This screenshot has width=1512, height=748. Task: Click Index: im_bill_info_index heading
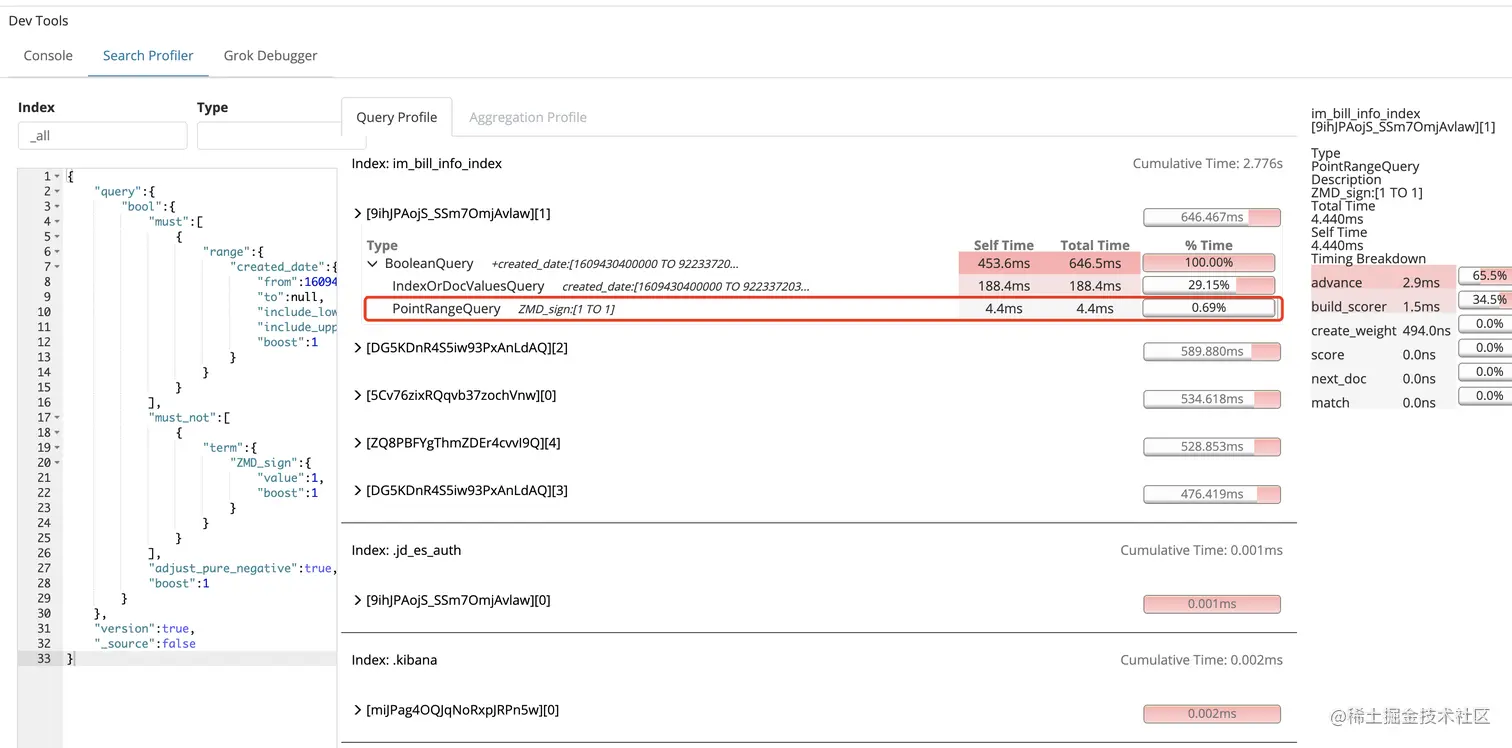[427, 163]
